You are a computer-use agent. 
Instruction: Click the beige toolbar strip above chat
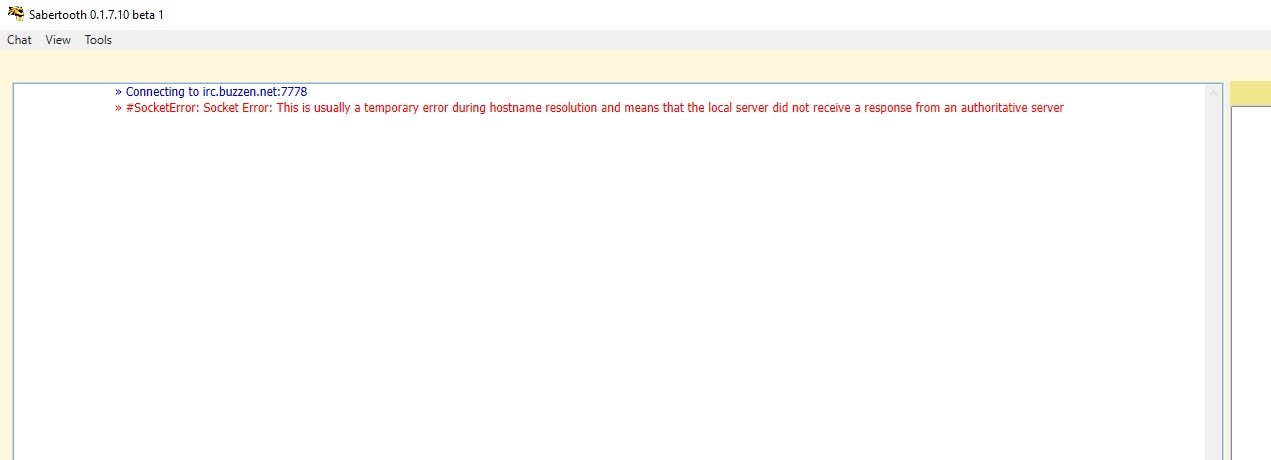coord(635,66)
